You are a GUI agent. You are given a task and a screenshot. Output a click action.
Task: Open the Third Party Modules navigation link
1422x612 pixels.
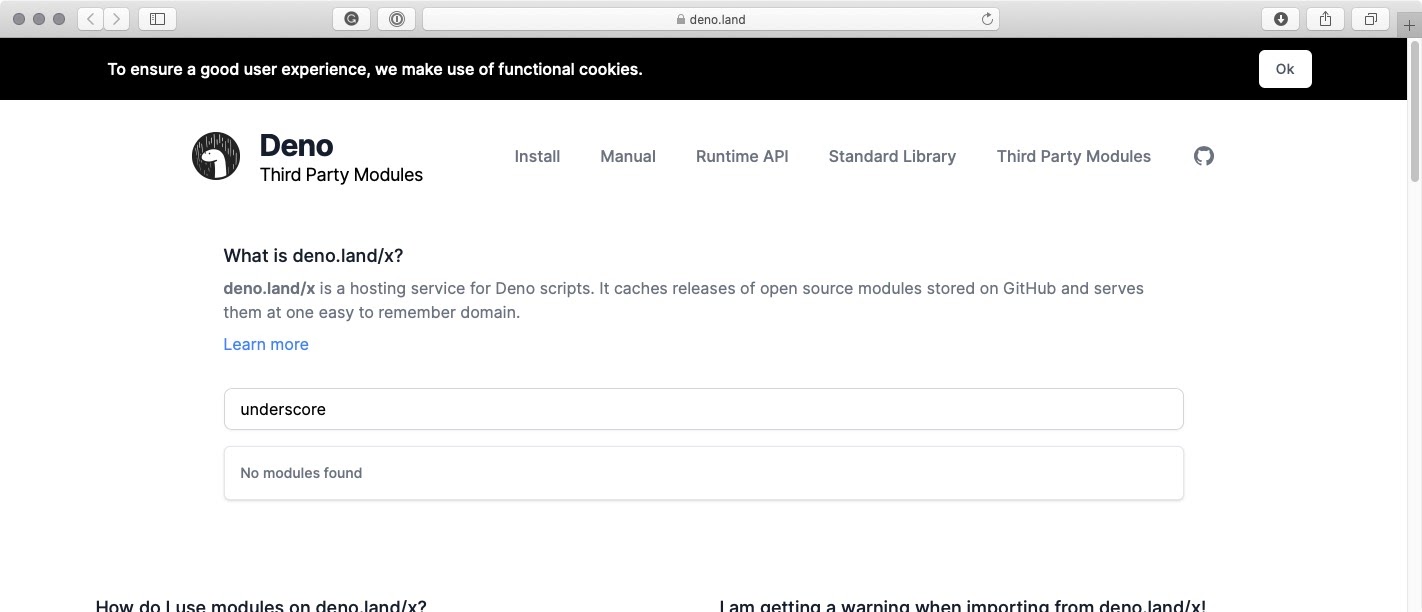click(x=1074, y=156)
